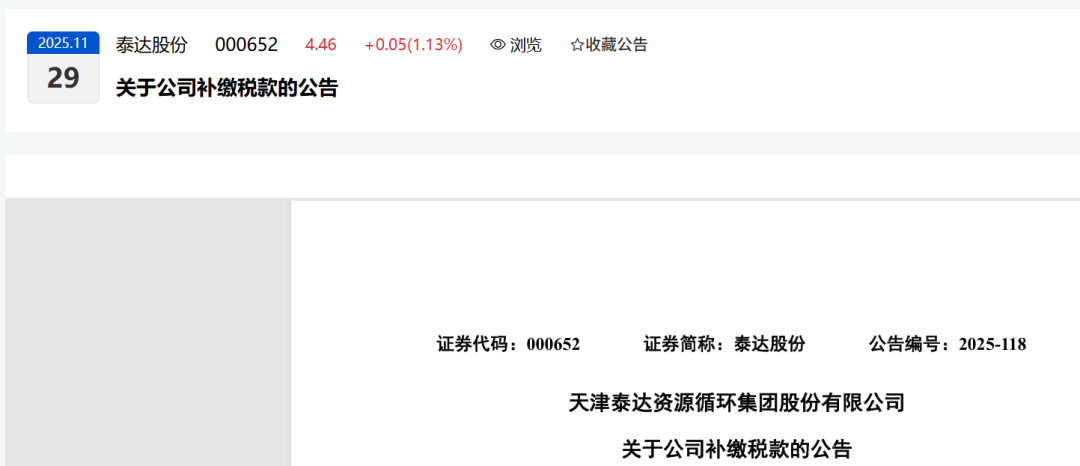Click the eye icon beside 浏览
The image size is (1080, 466).
498,45
